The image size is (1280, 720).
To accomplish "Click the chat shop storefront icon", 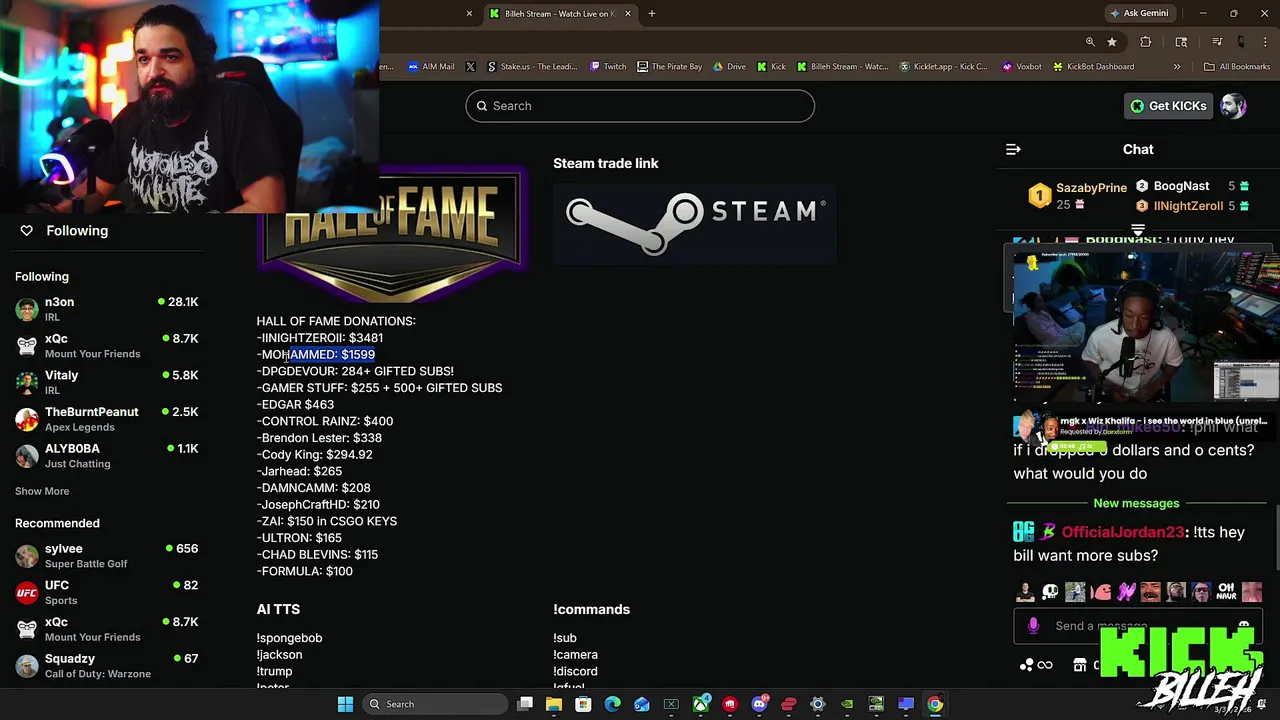I will click(1080, 665).
